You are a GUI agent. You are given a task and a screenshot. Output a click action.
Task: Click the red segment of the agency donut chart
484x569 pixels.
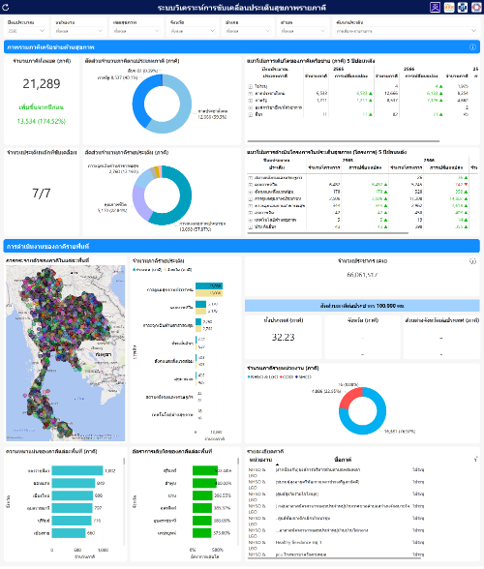(350, 397)
